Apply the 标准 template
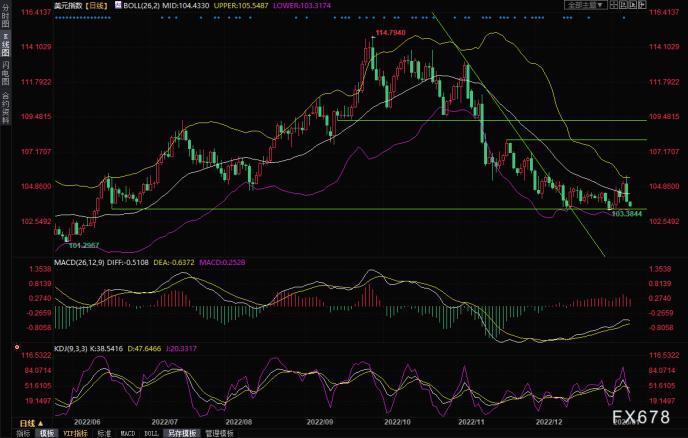The width and height of the screenshot is (688, 438). point(104,433)
